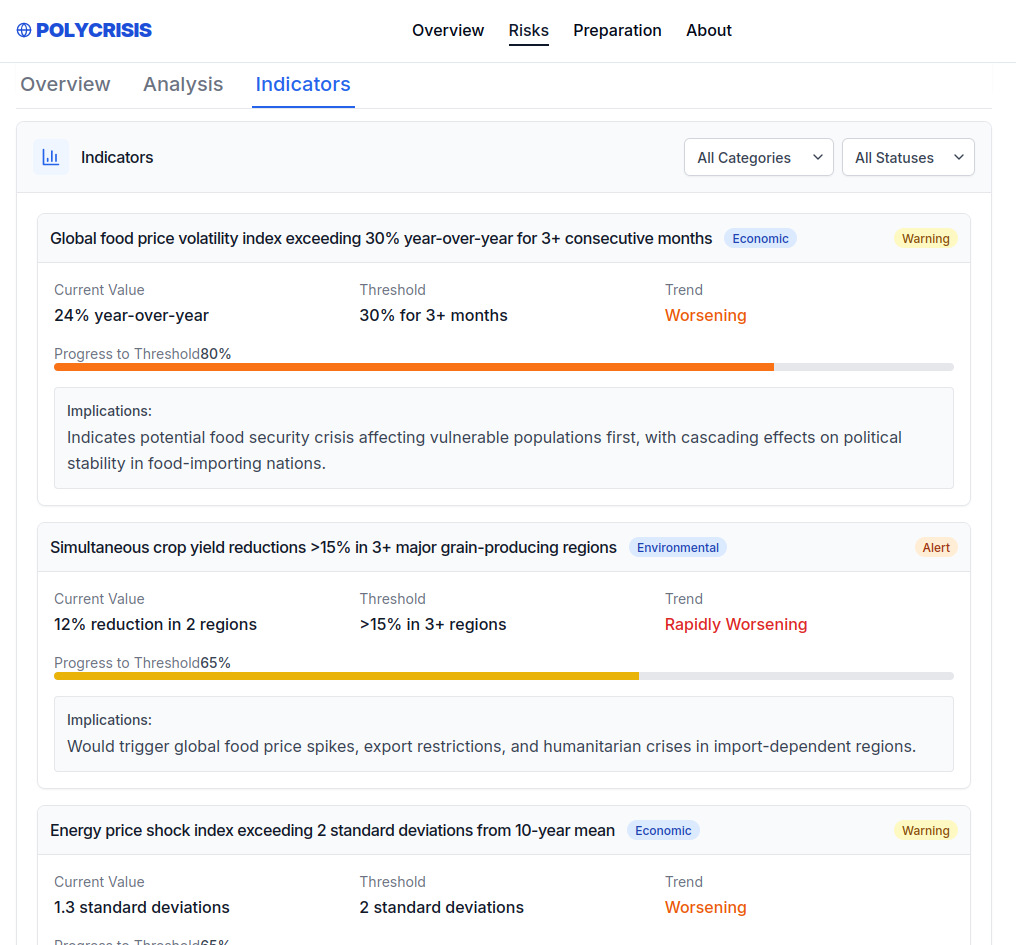Select the Indicators tab

pos(303,84)
